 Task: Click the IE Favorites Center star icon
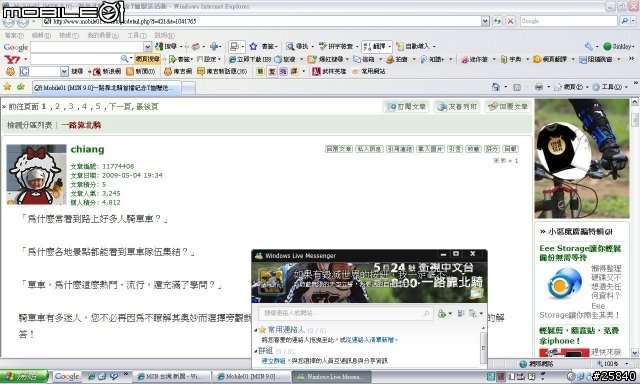click(7, 87)
